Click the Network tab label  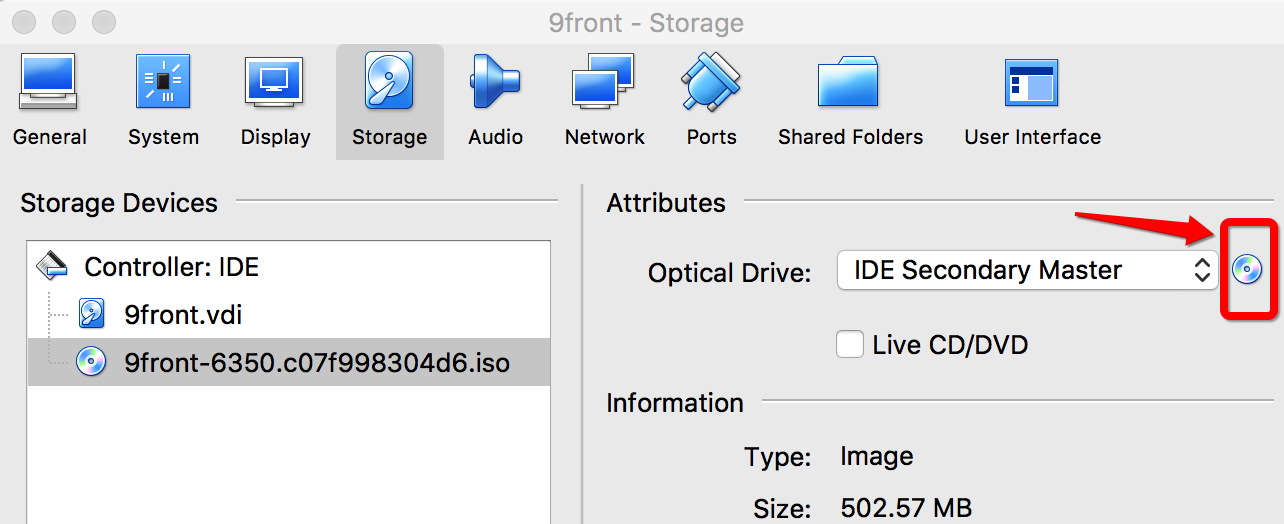tap(604, 137)
